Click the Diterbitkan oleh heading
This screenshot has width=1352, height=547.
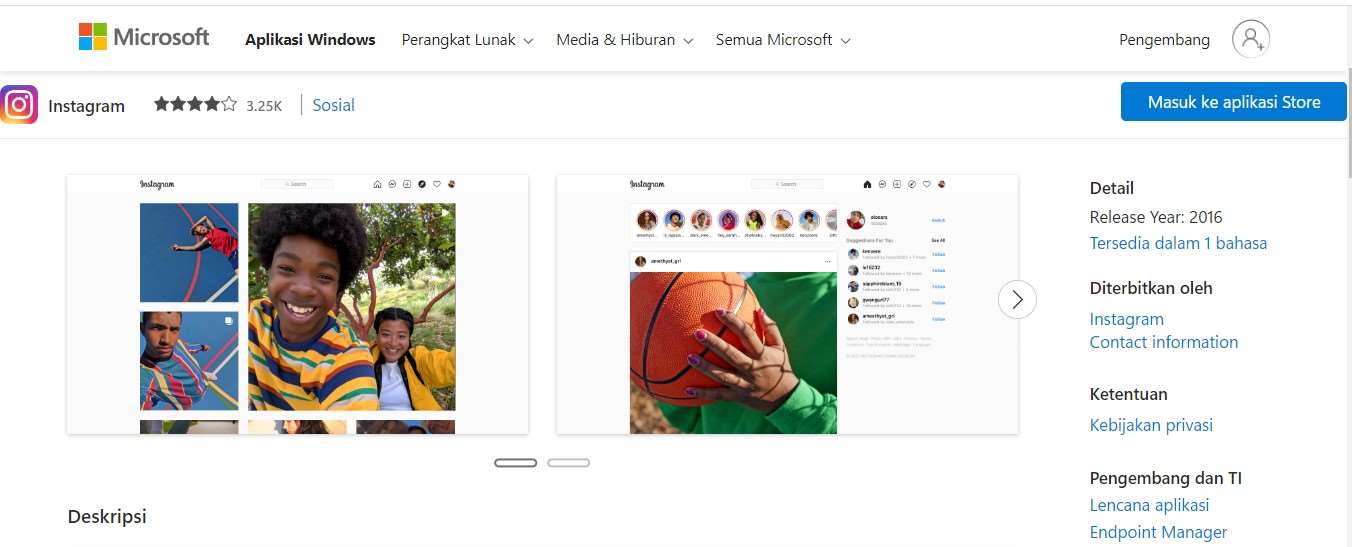(x=1151, y=288)
